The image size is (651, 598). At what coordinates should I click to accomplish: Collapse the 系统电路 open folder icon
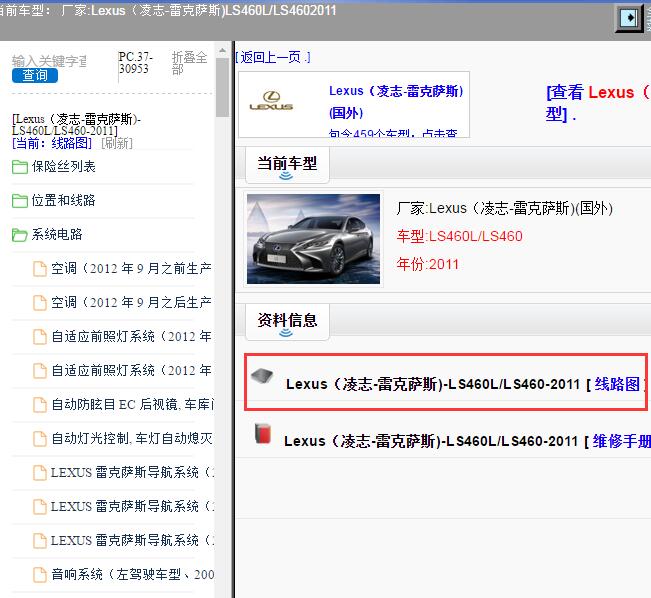click(20, 235)
